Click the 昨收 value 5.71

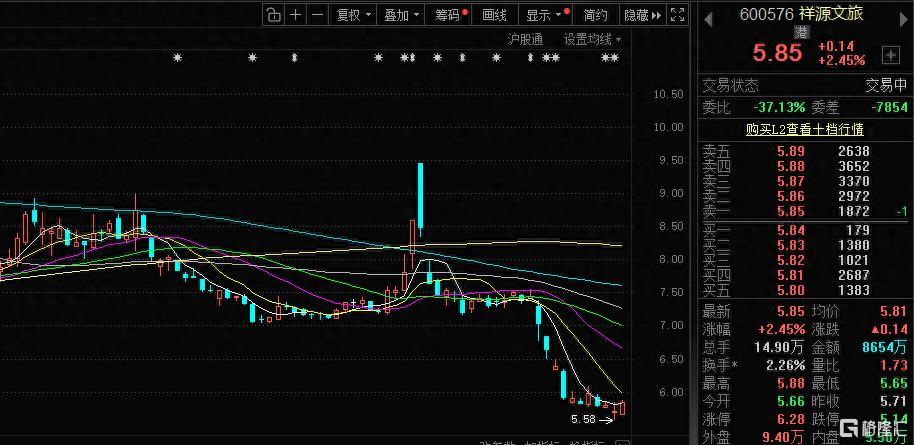pyautogui.click(x=894, y=402)
